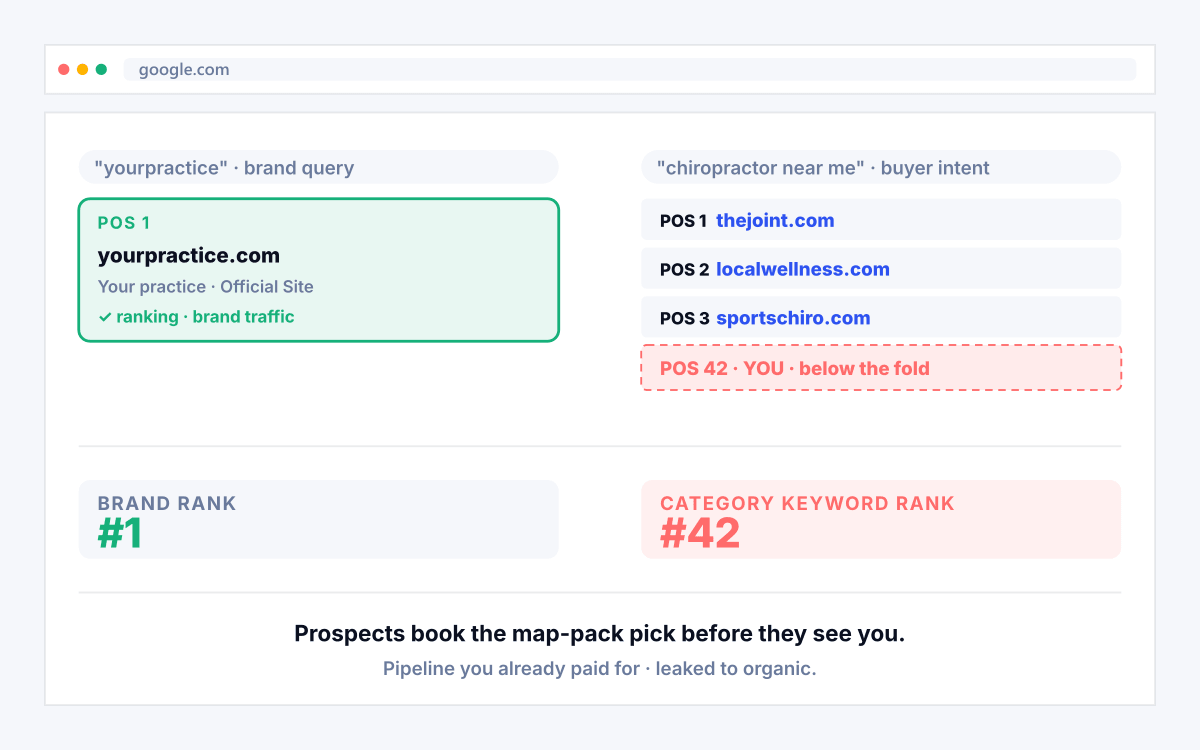Click "Your practice · Official Site" description
This screenshot has width=1200, height=750.
tap(206, 287)
